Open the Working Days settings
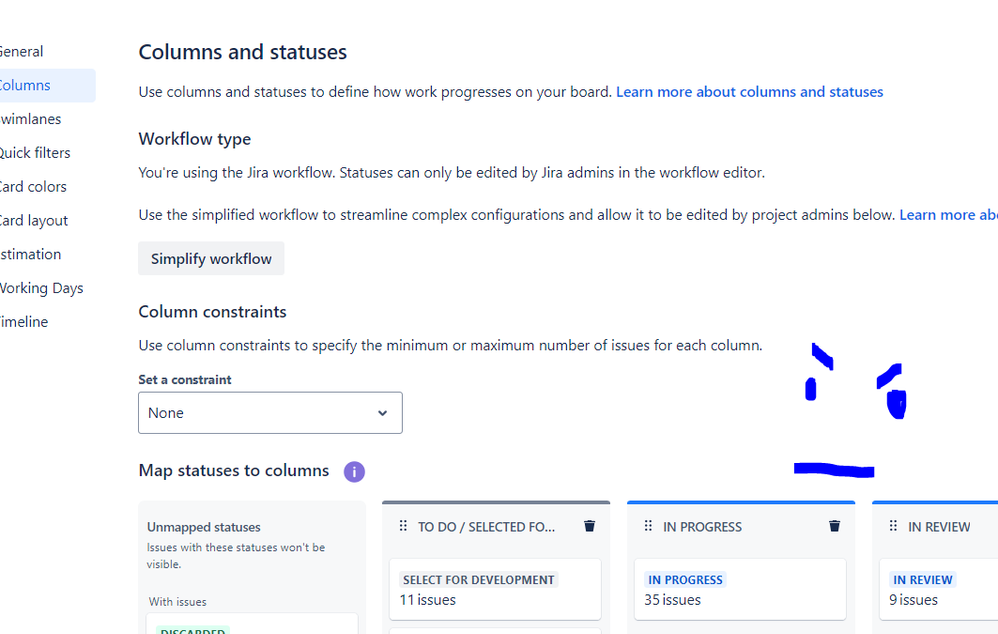Viewport: 998px width, 634px height. [41, 288]
